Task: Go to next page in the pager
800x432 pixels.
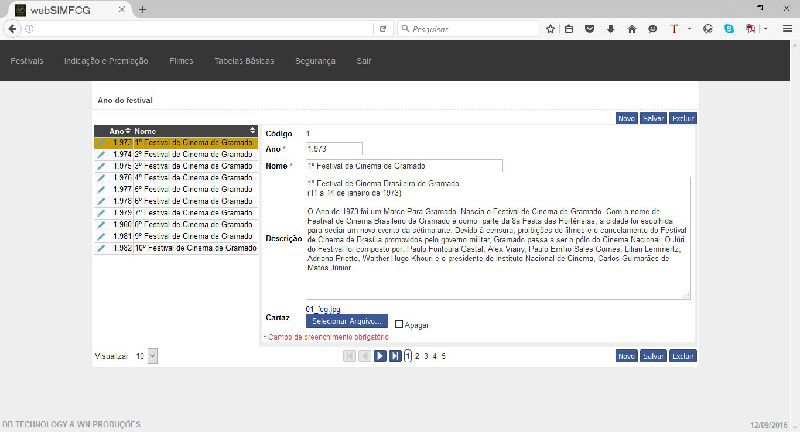Action: [x=380, y=355]
